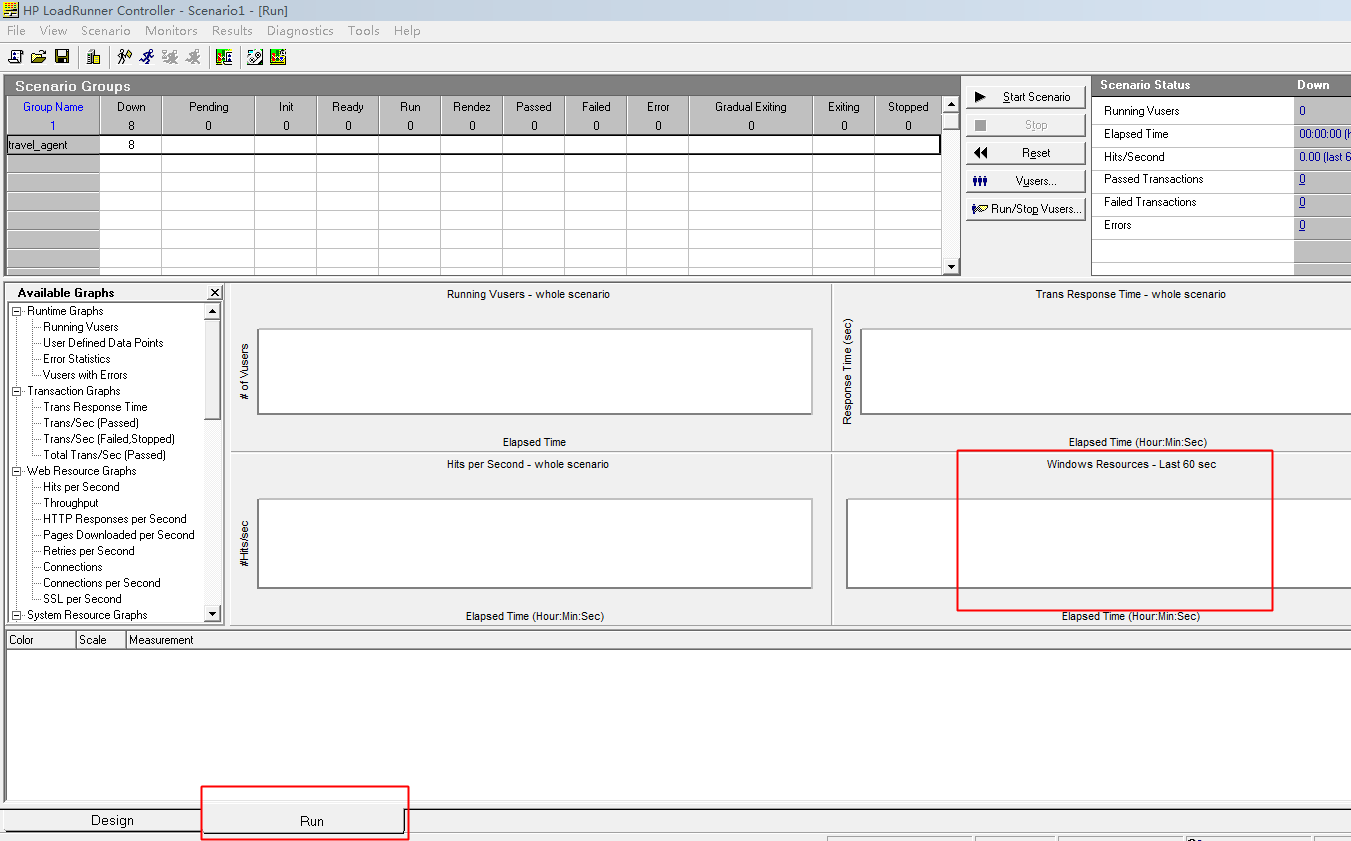Collapse the Transaction Graphs tree node
This screenshot has width=1351, height=841.
coord(17,391)
